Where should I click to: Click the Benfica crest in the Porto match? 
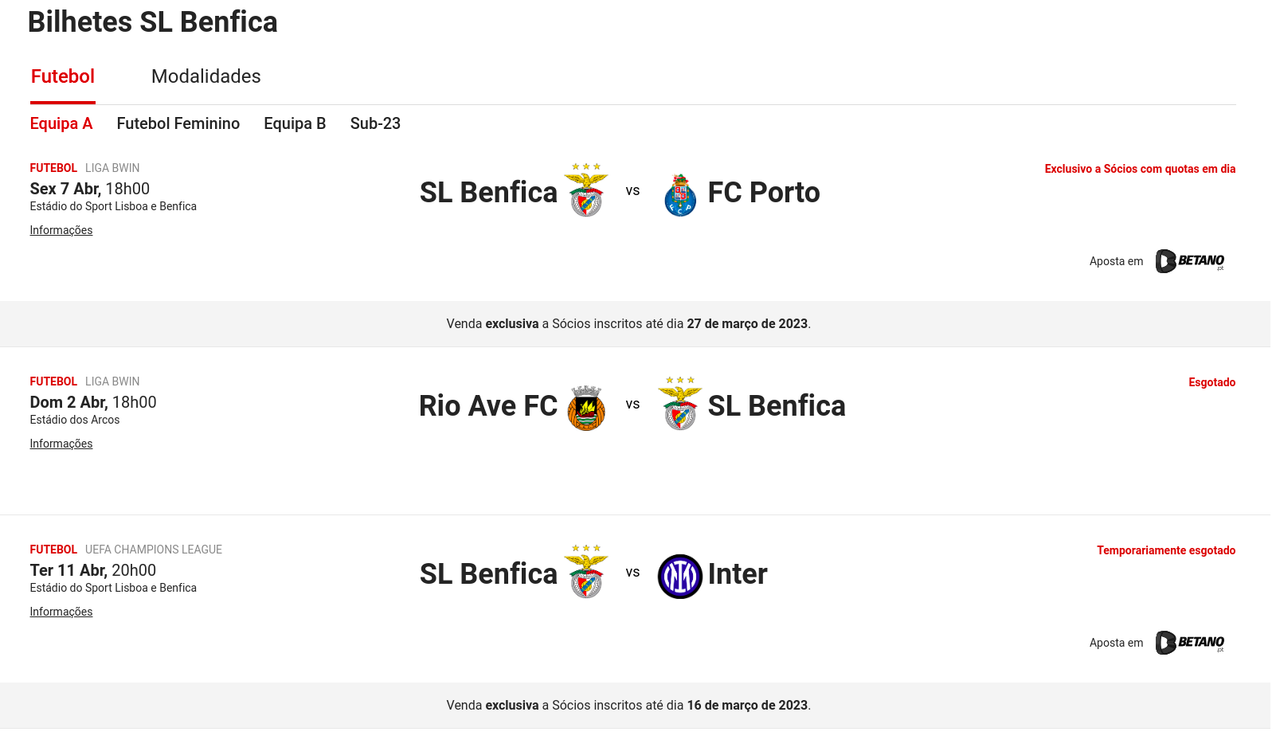coord(586,192)
